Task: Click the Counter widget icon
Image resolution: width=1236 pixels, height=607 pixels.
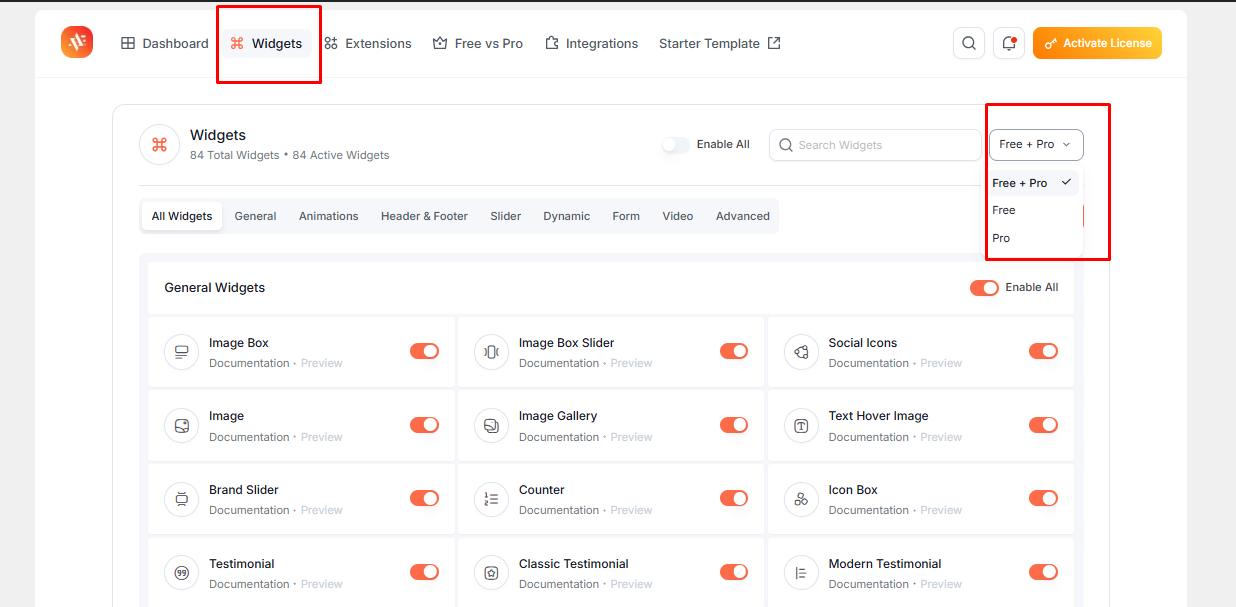Action: [491, 499]
